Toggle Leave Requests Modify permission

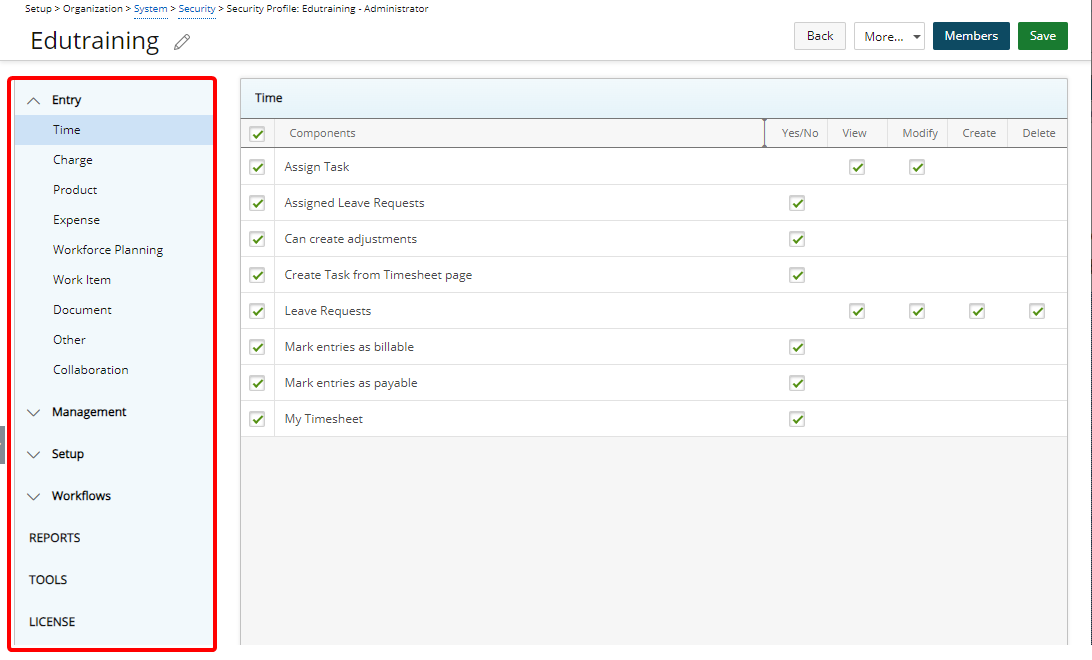[917, 311]
